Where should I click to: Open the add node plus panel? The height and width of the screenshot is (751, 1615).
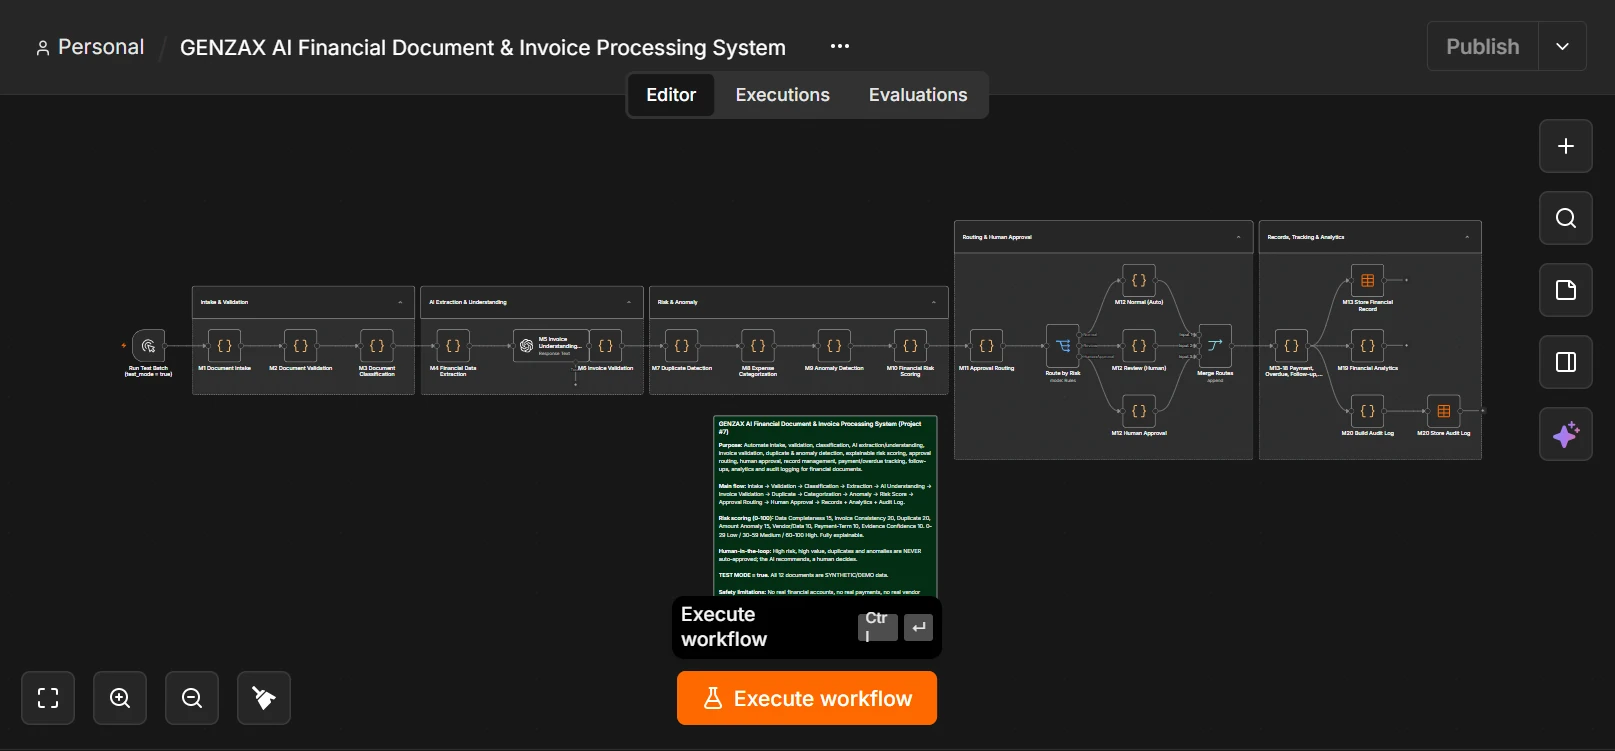tap(1566, 146)
